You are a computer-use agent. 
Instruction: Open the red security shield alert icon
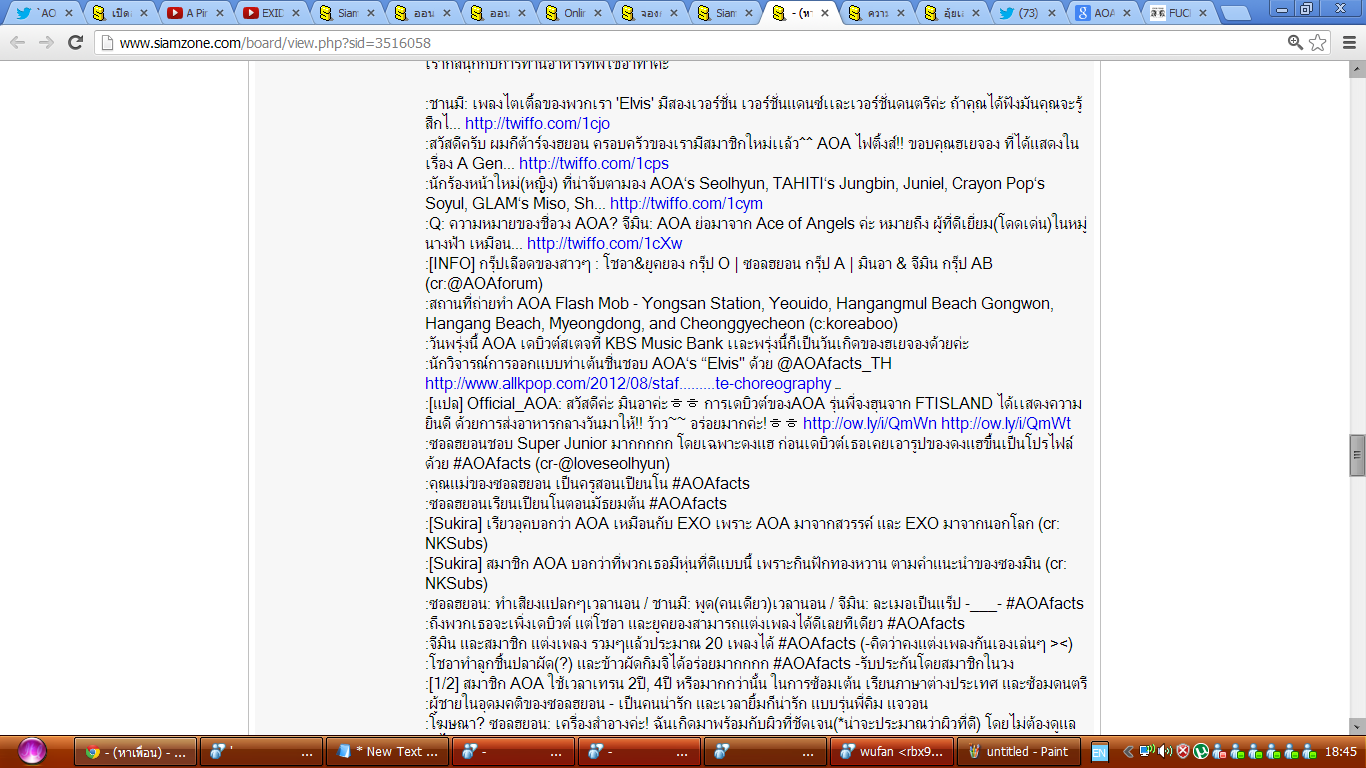click(x=1182, y=752)
